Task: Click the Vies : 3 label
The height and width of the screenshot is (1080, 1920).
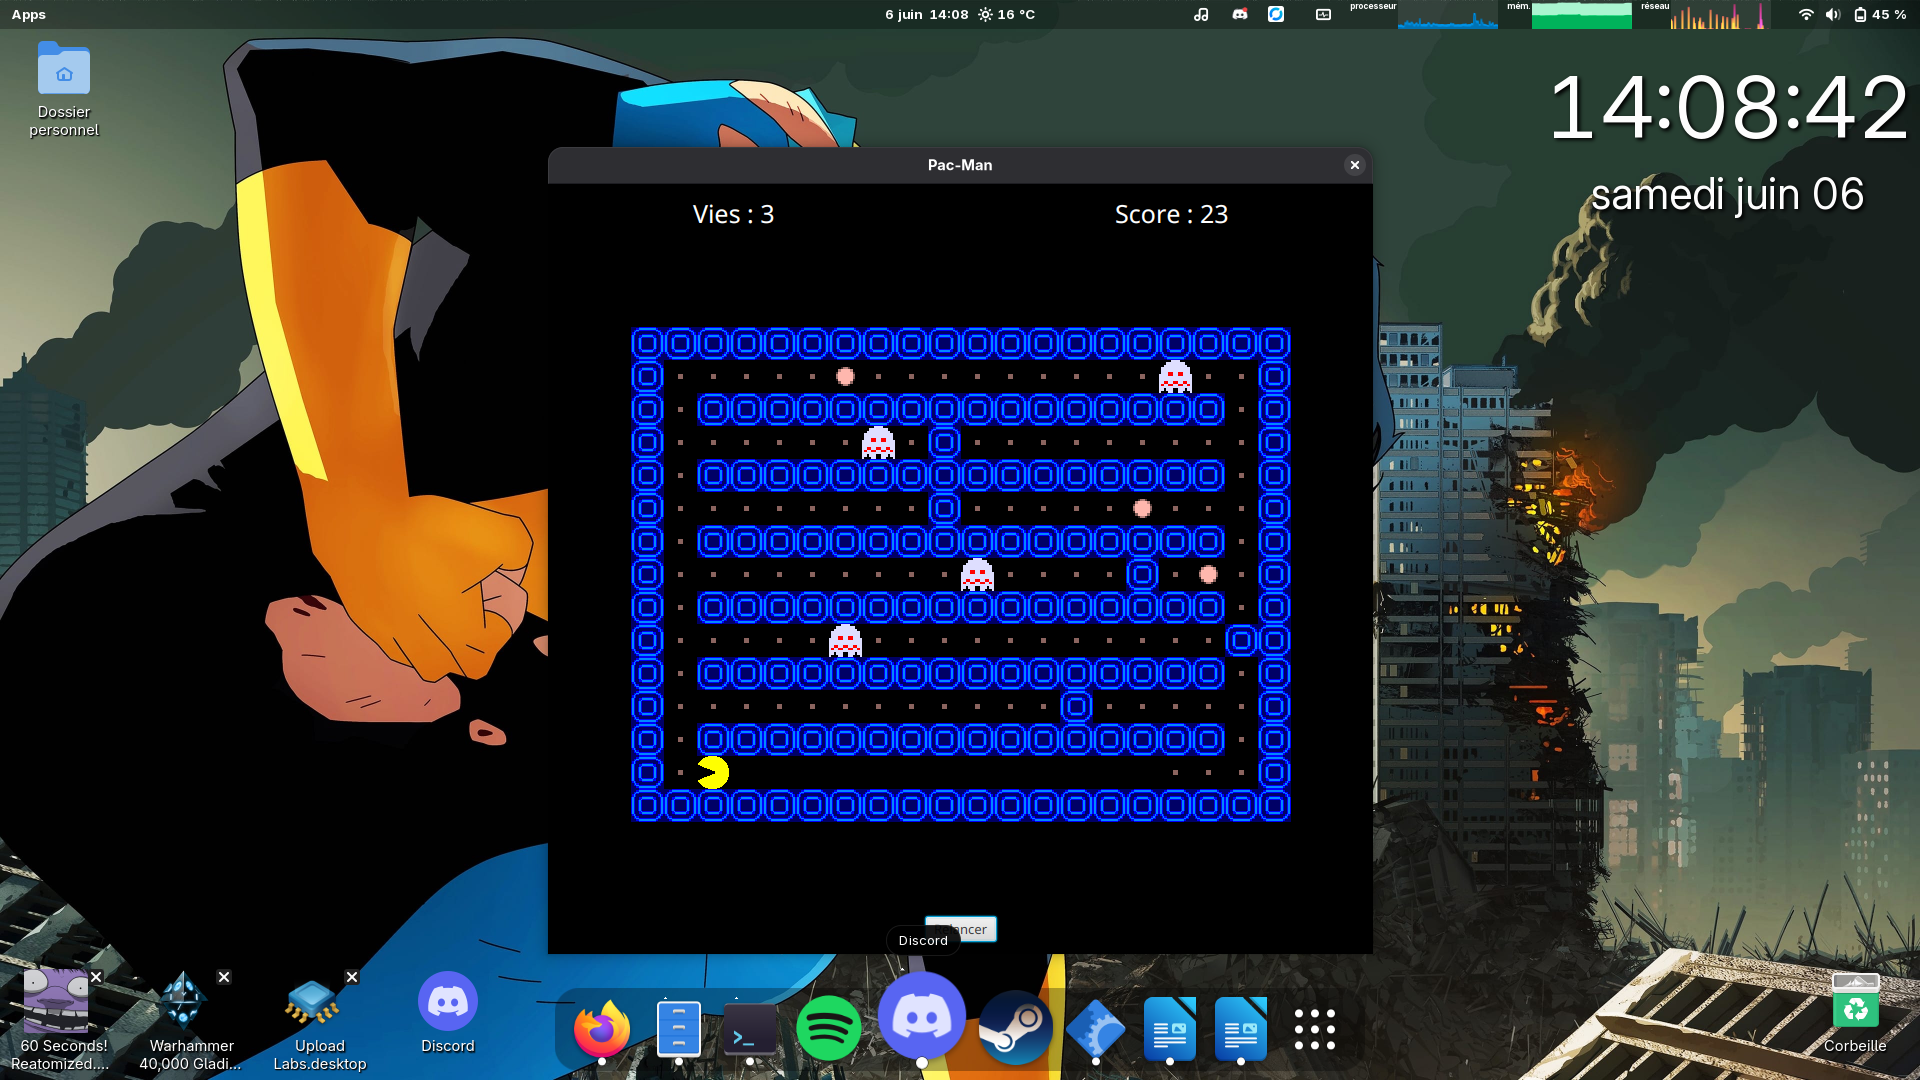Action: 733,214
